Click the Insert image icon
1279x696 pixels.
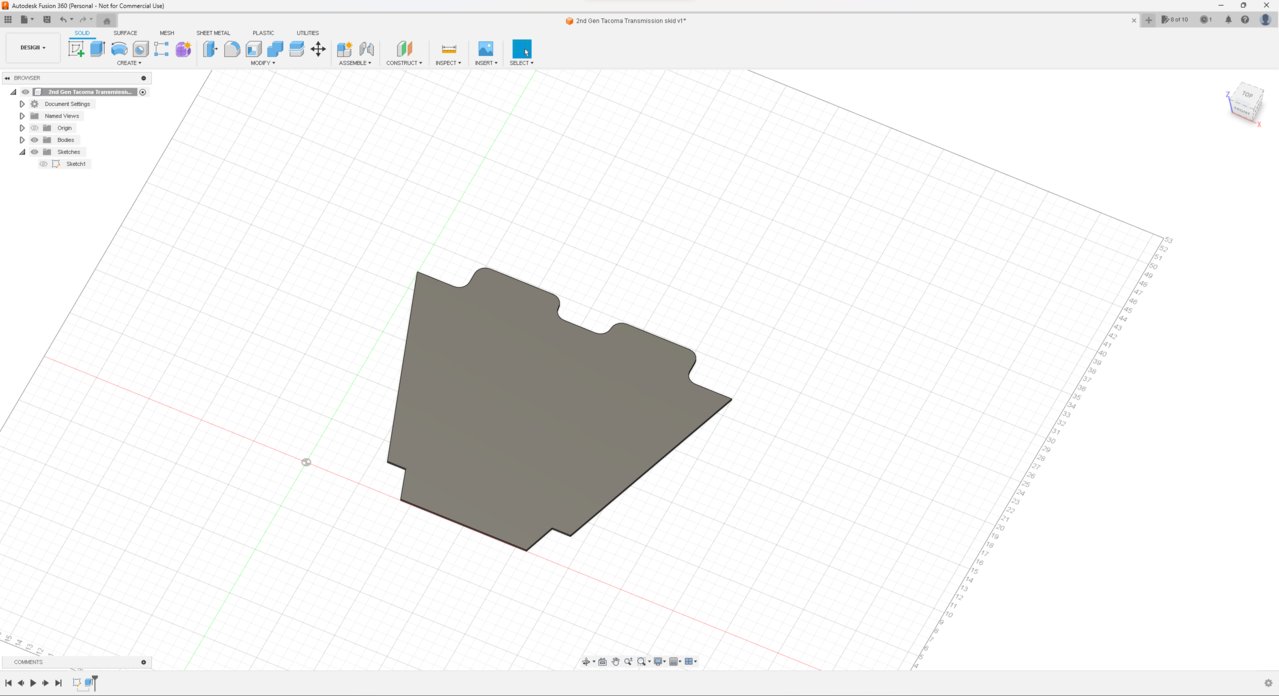click(485, 49)
